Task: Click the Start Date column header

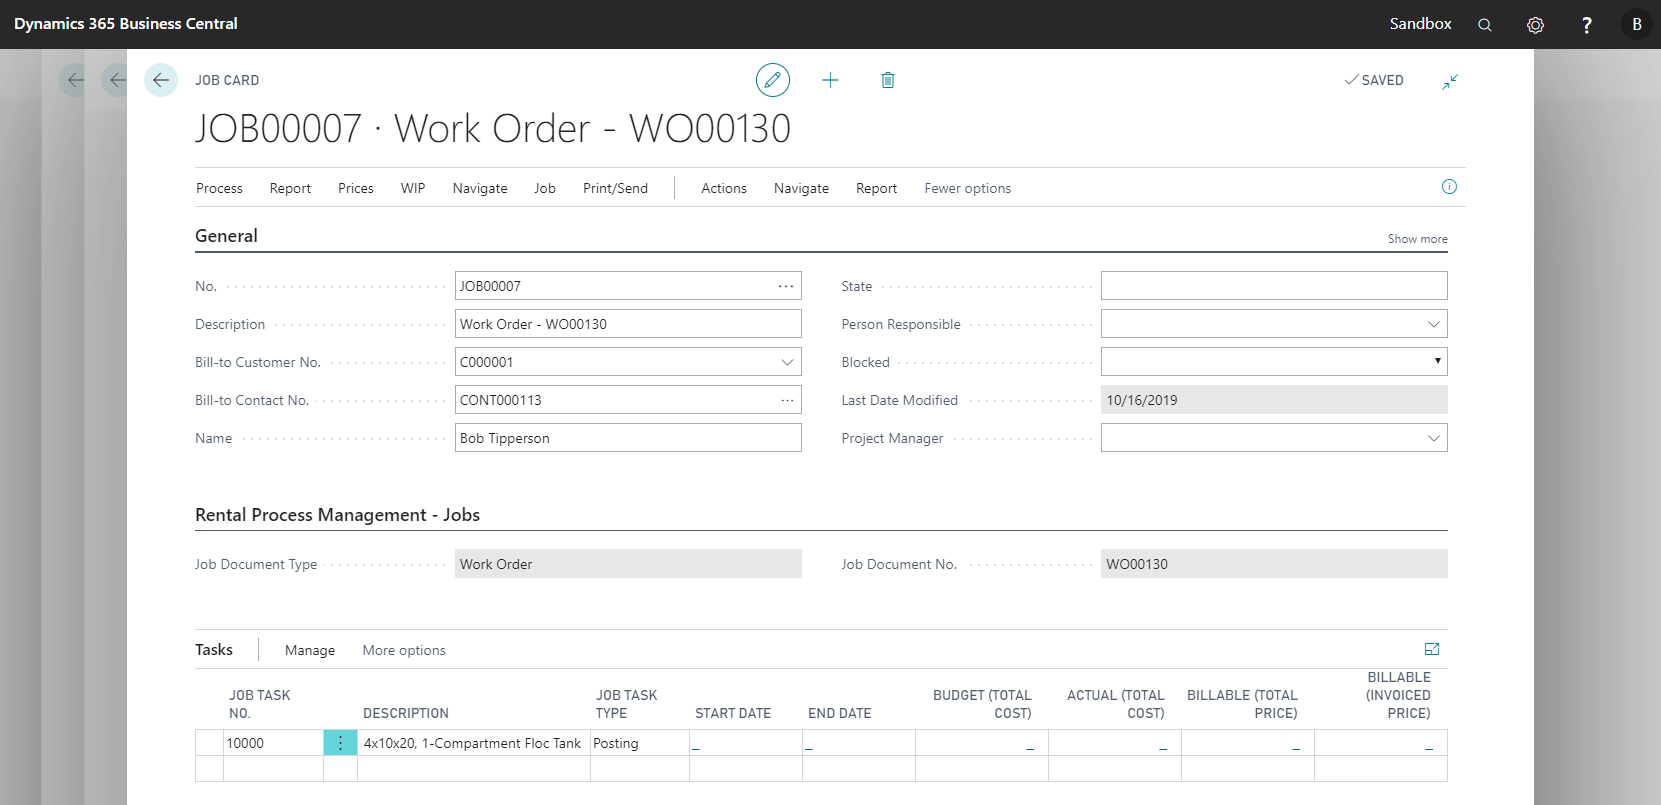Action: (x=733, y=713)
